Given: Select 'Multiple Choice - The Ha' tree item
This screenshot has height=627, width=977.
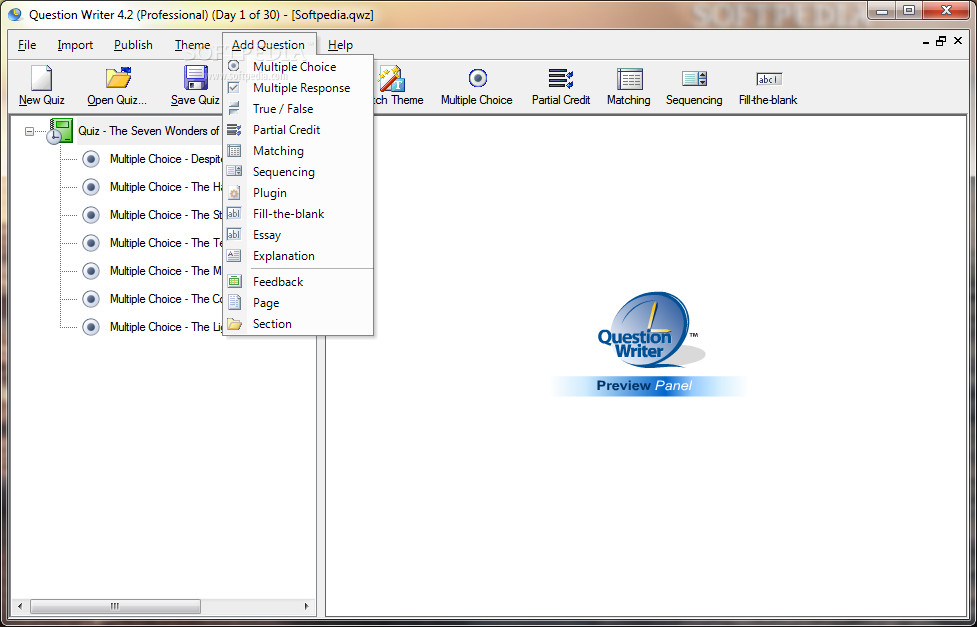Looking at the screenshot, I should [166, 187].
